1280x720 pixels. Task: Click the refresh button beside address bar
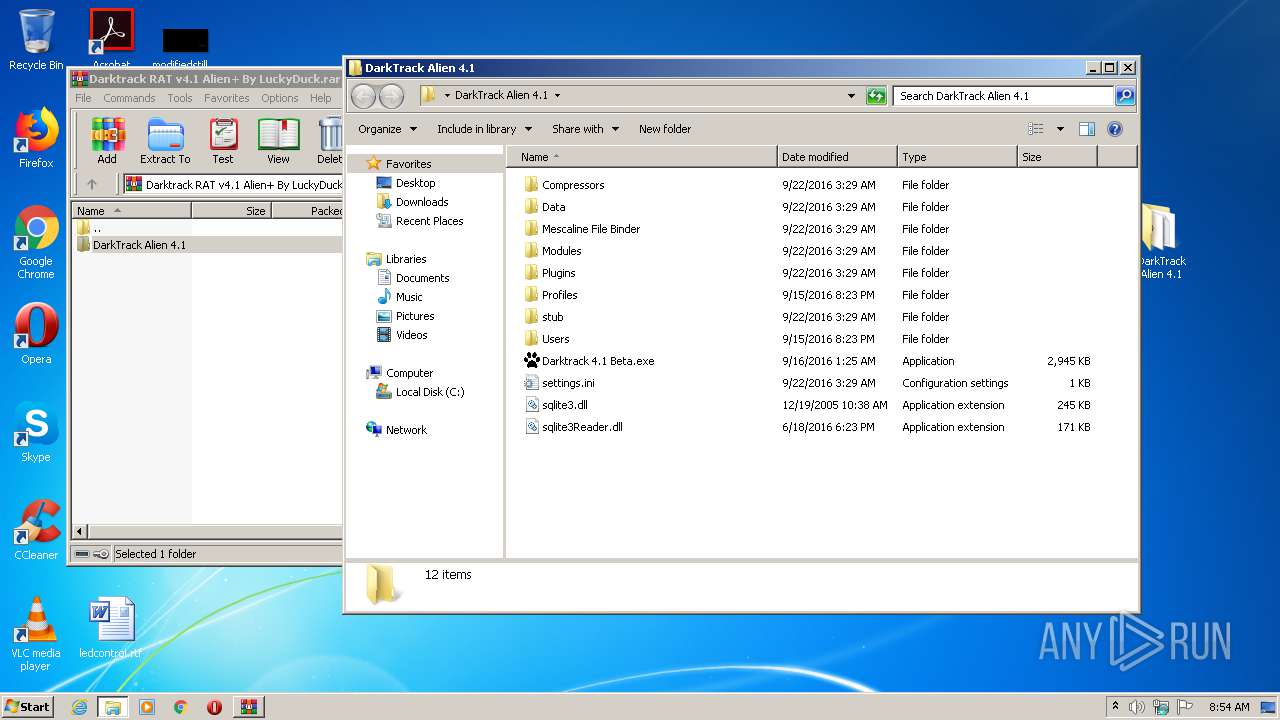point(876,96)
